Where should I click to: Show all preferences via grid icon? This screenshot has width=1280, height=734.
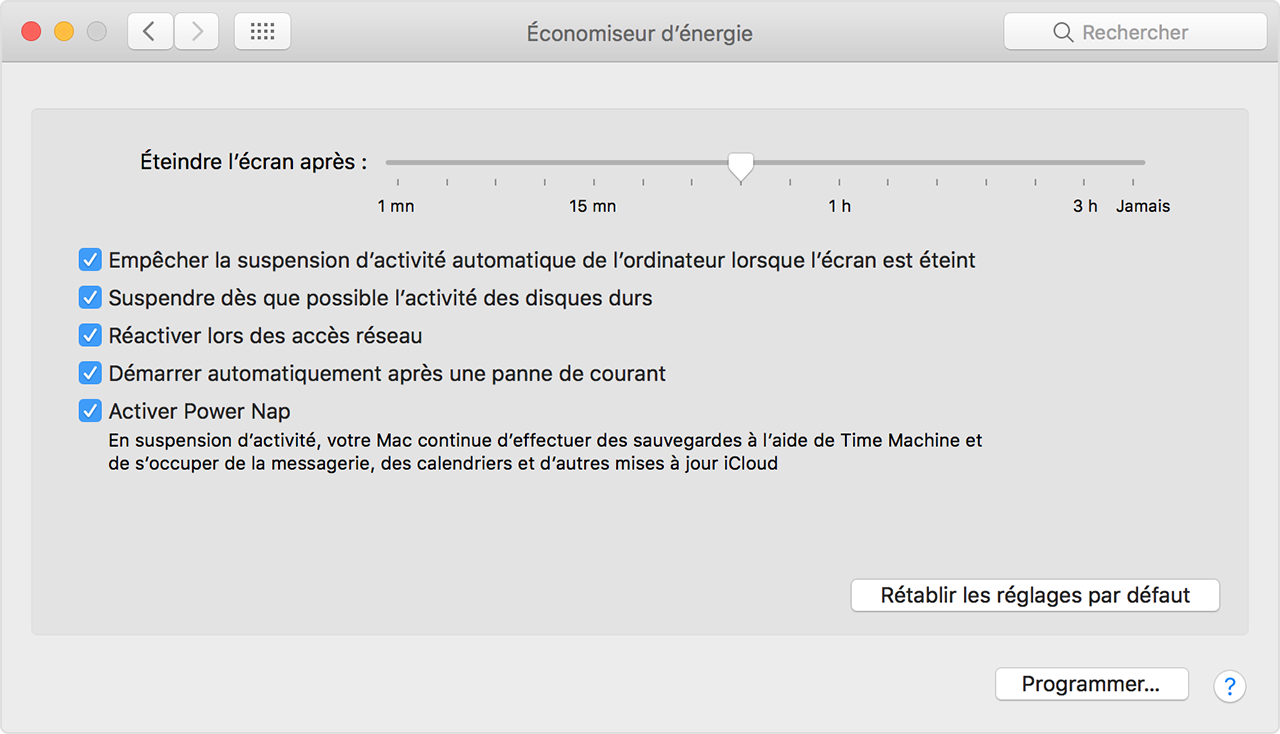click(x=262, y=32)
